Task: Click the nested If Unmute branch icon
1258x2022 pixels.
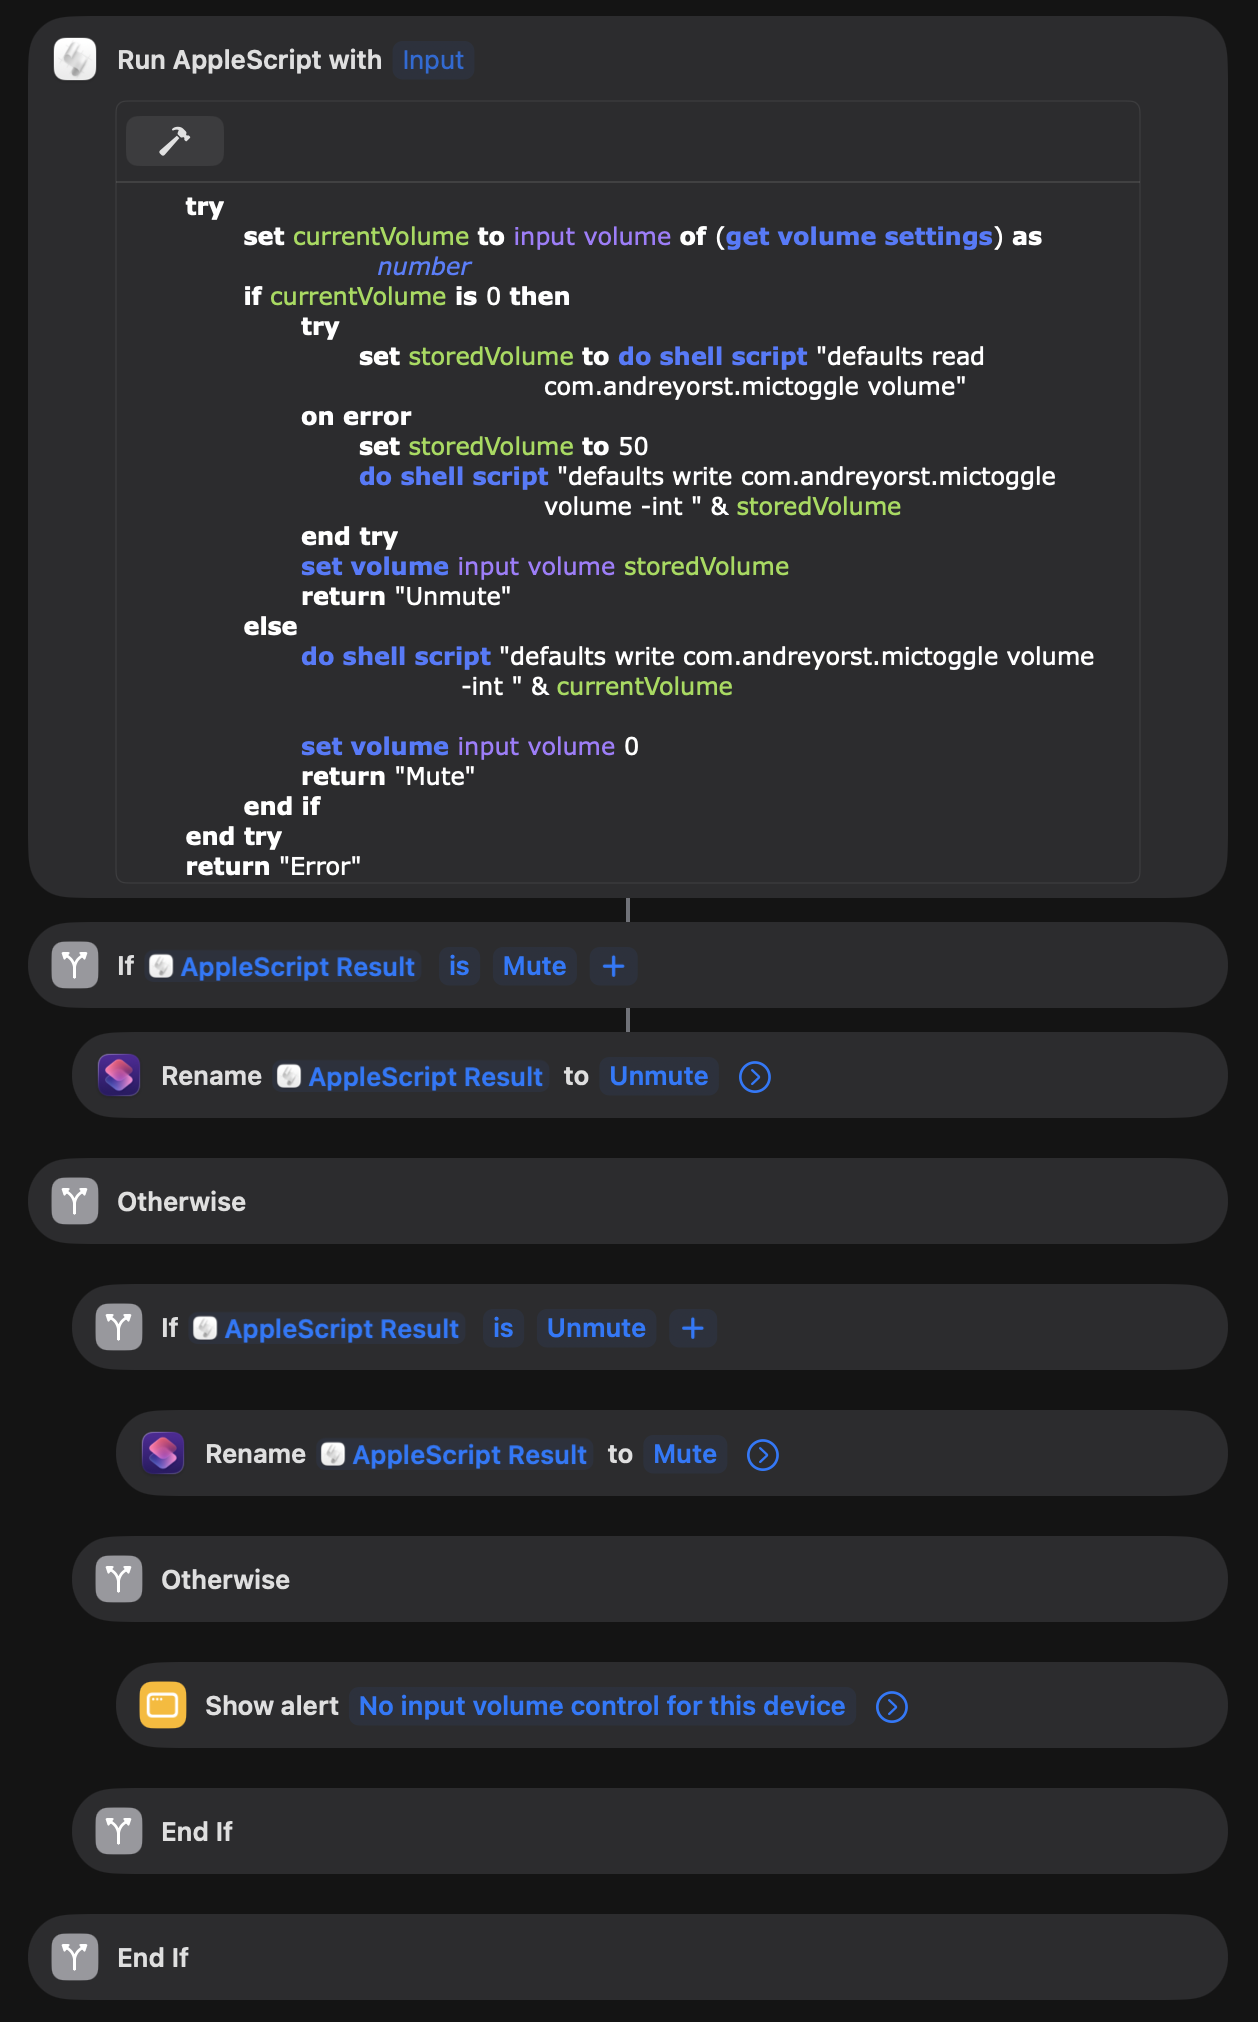Action: pos(119,1328)
